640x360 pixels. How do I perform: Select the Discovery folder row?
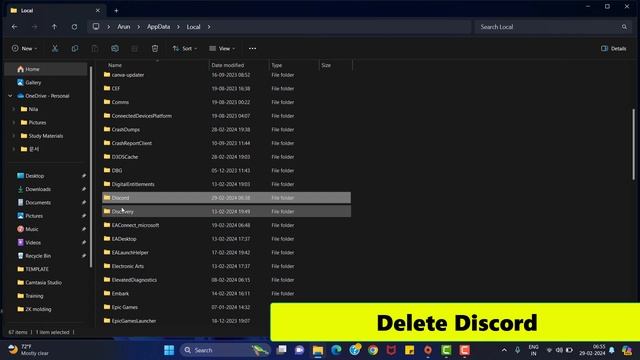(x=226, y=211)
